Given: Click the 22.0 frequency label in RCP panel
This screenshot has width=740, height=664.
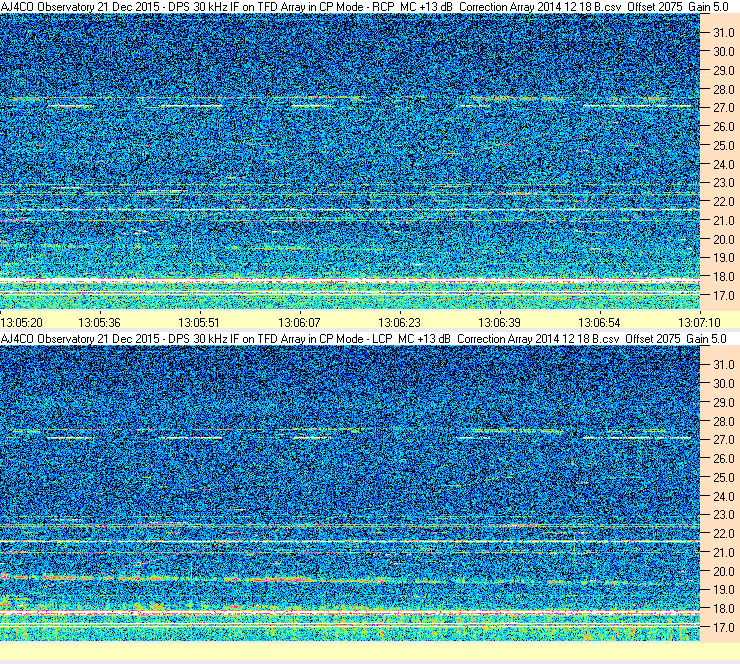Looking at the screenshot, I should (723, 202).
